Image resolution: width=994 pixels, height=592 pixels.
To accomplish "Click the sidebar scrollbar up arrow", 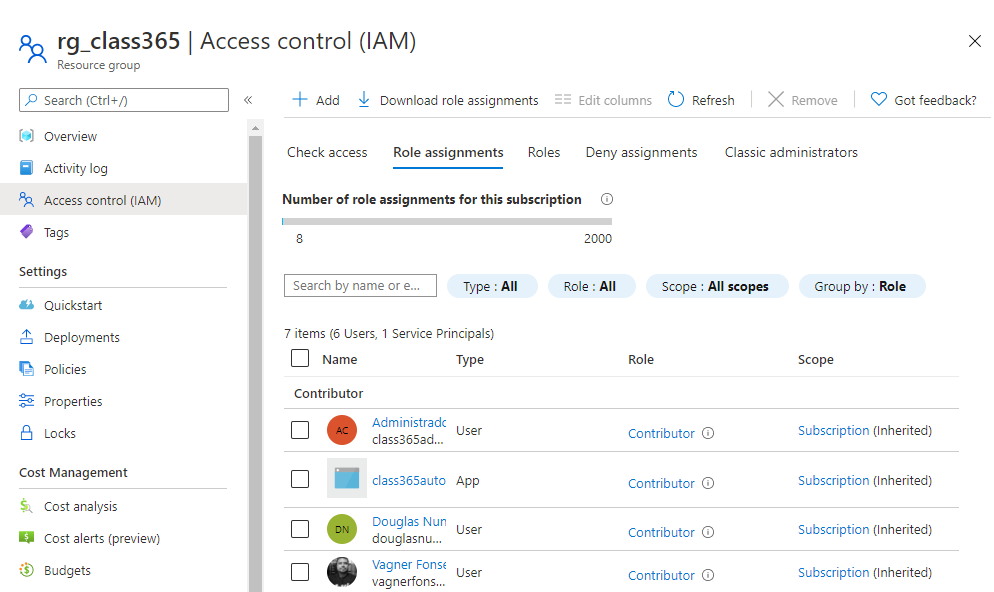I will coord(255,128).
